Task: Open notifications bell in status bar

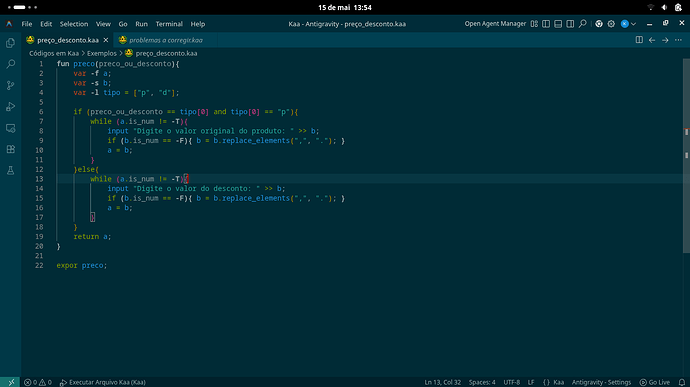Action: coord(682,382)
